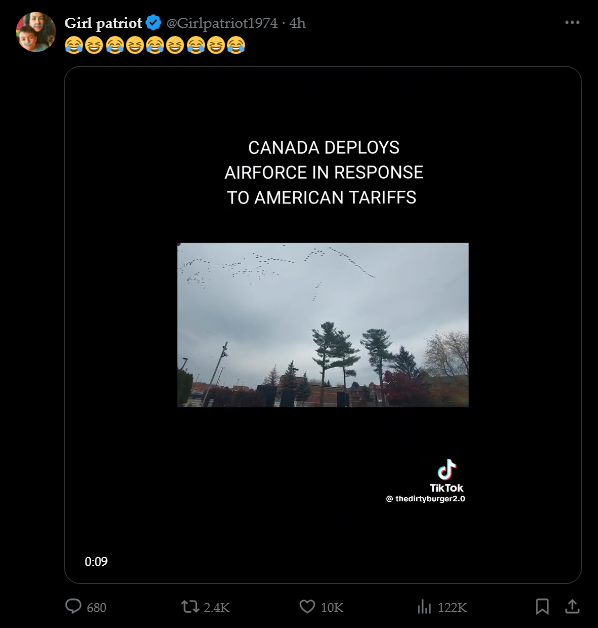Bookmark this post
Viewport: 598px width, 628px height.
tap(542, 606)
